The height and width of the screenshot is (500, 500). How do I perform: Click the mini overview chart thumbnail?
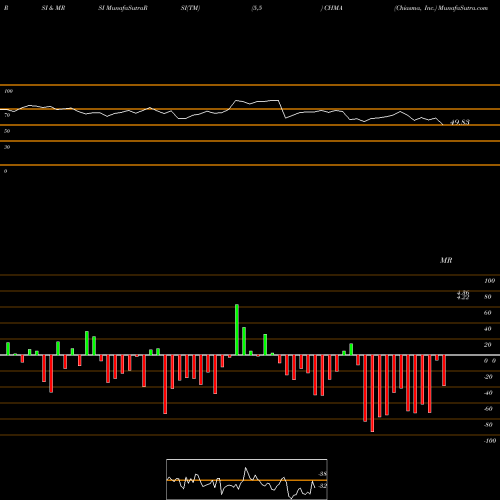[x=247, y=479]
